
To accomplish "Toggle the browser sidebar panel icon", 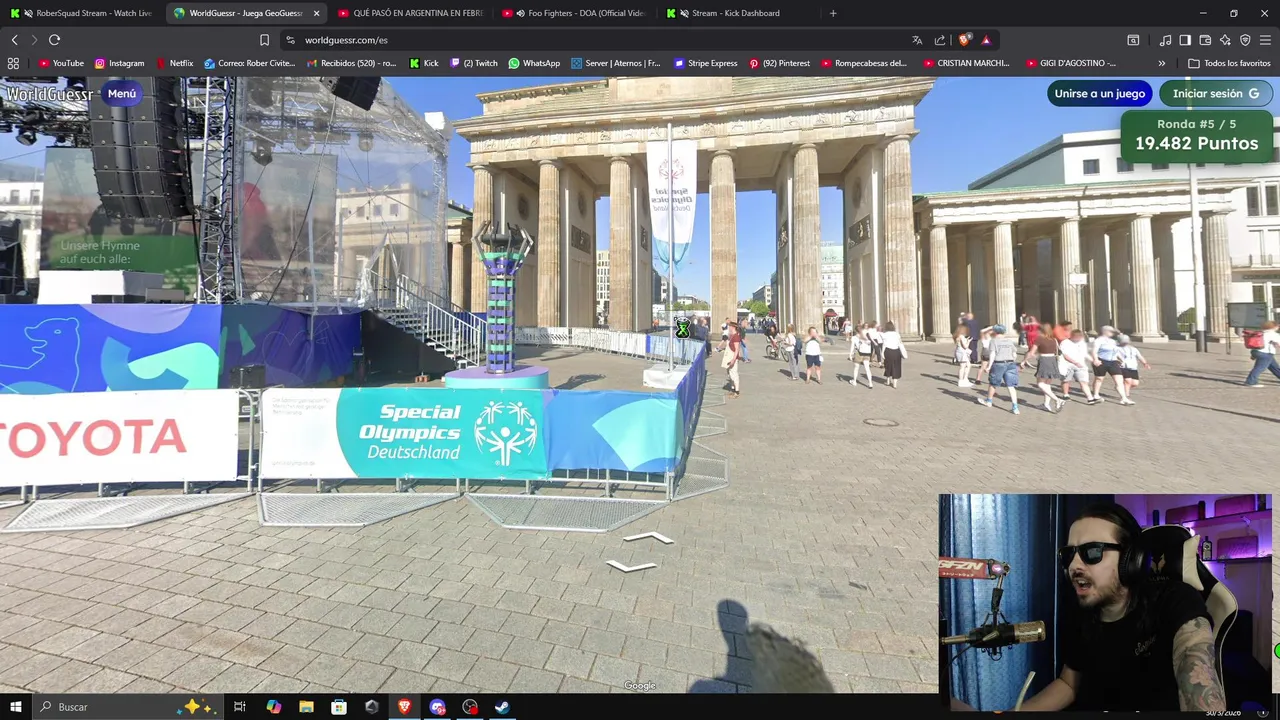I will pos(1185,40).
